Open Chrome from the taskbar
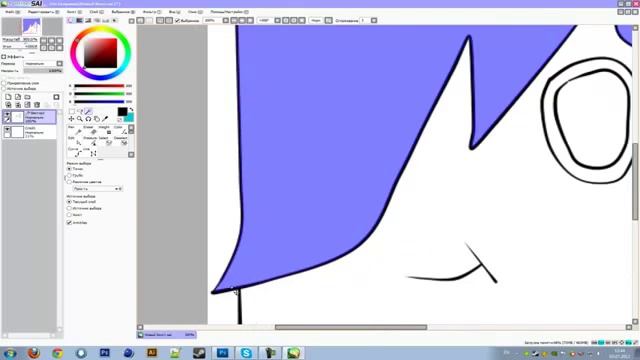The image size is (640, 360). pos(58,353)
